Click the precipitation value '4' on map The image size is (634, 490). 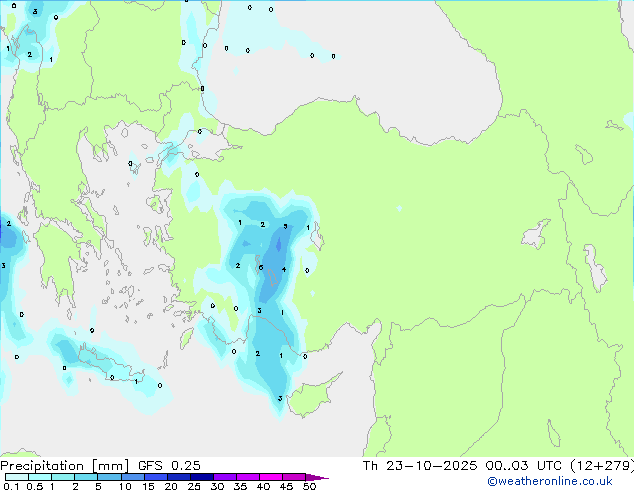click(284, 269)
